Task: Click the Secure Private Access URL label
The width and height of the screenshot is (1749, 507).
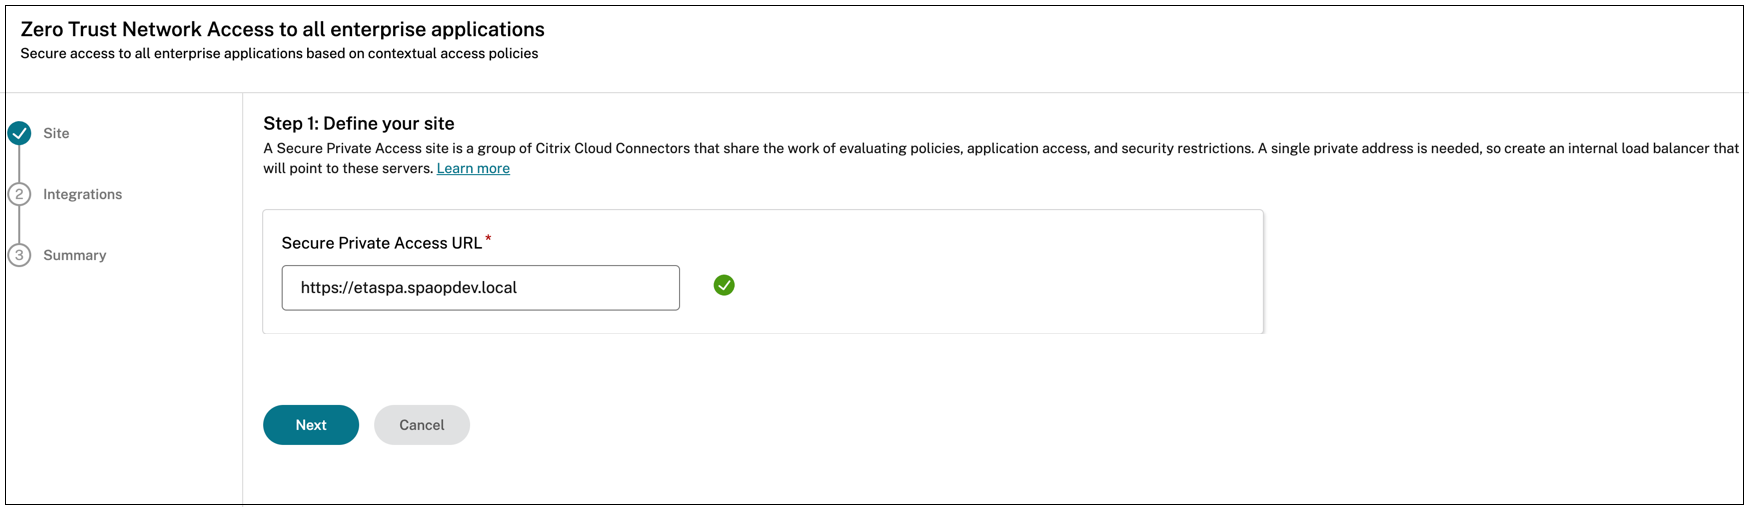Action: click(381, 243)
